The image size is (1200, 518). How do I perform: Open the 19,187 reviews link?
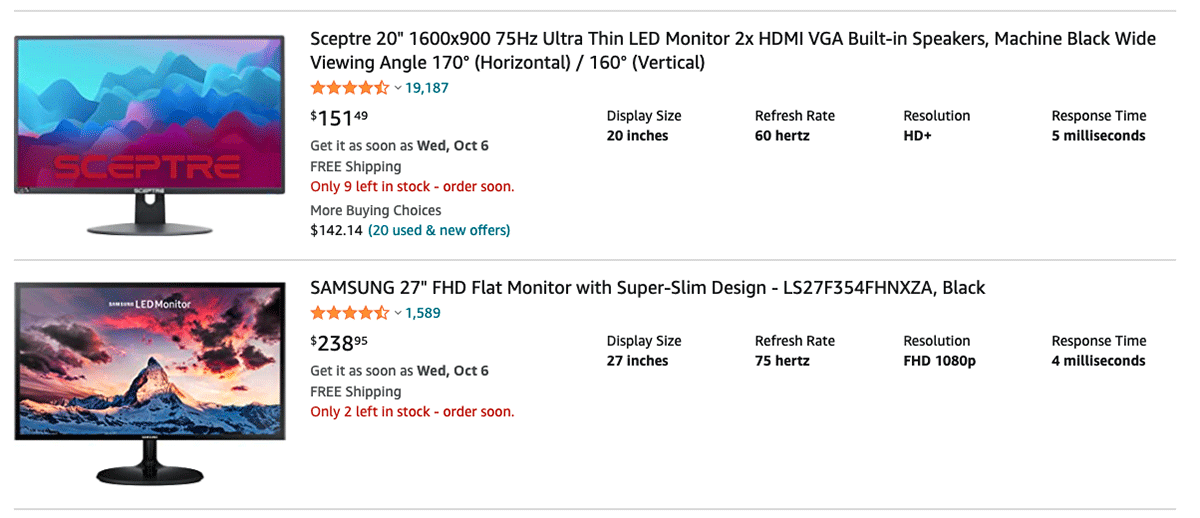pyautogui.click(x=427, y=88)
